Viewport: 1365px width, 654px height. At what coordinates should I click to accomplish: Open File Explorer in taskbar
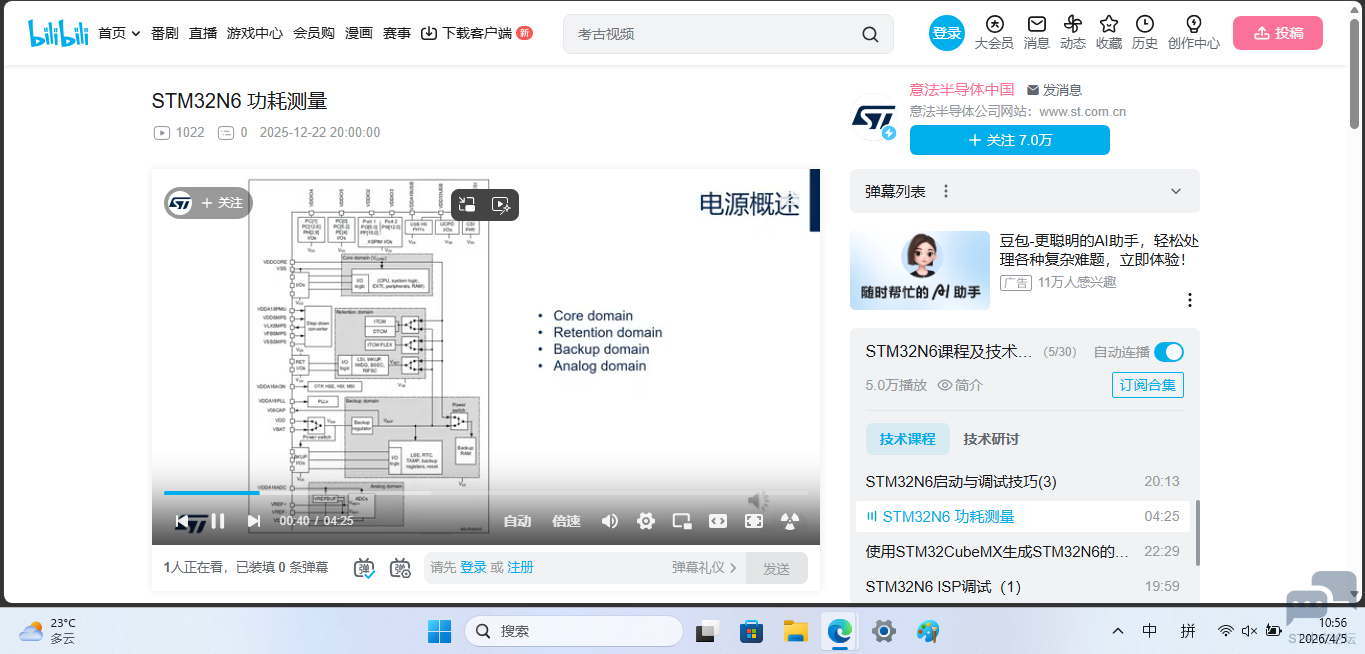coord(795,631)
